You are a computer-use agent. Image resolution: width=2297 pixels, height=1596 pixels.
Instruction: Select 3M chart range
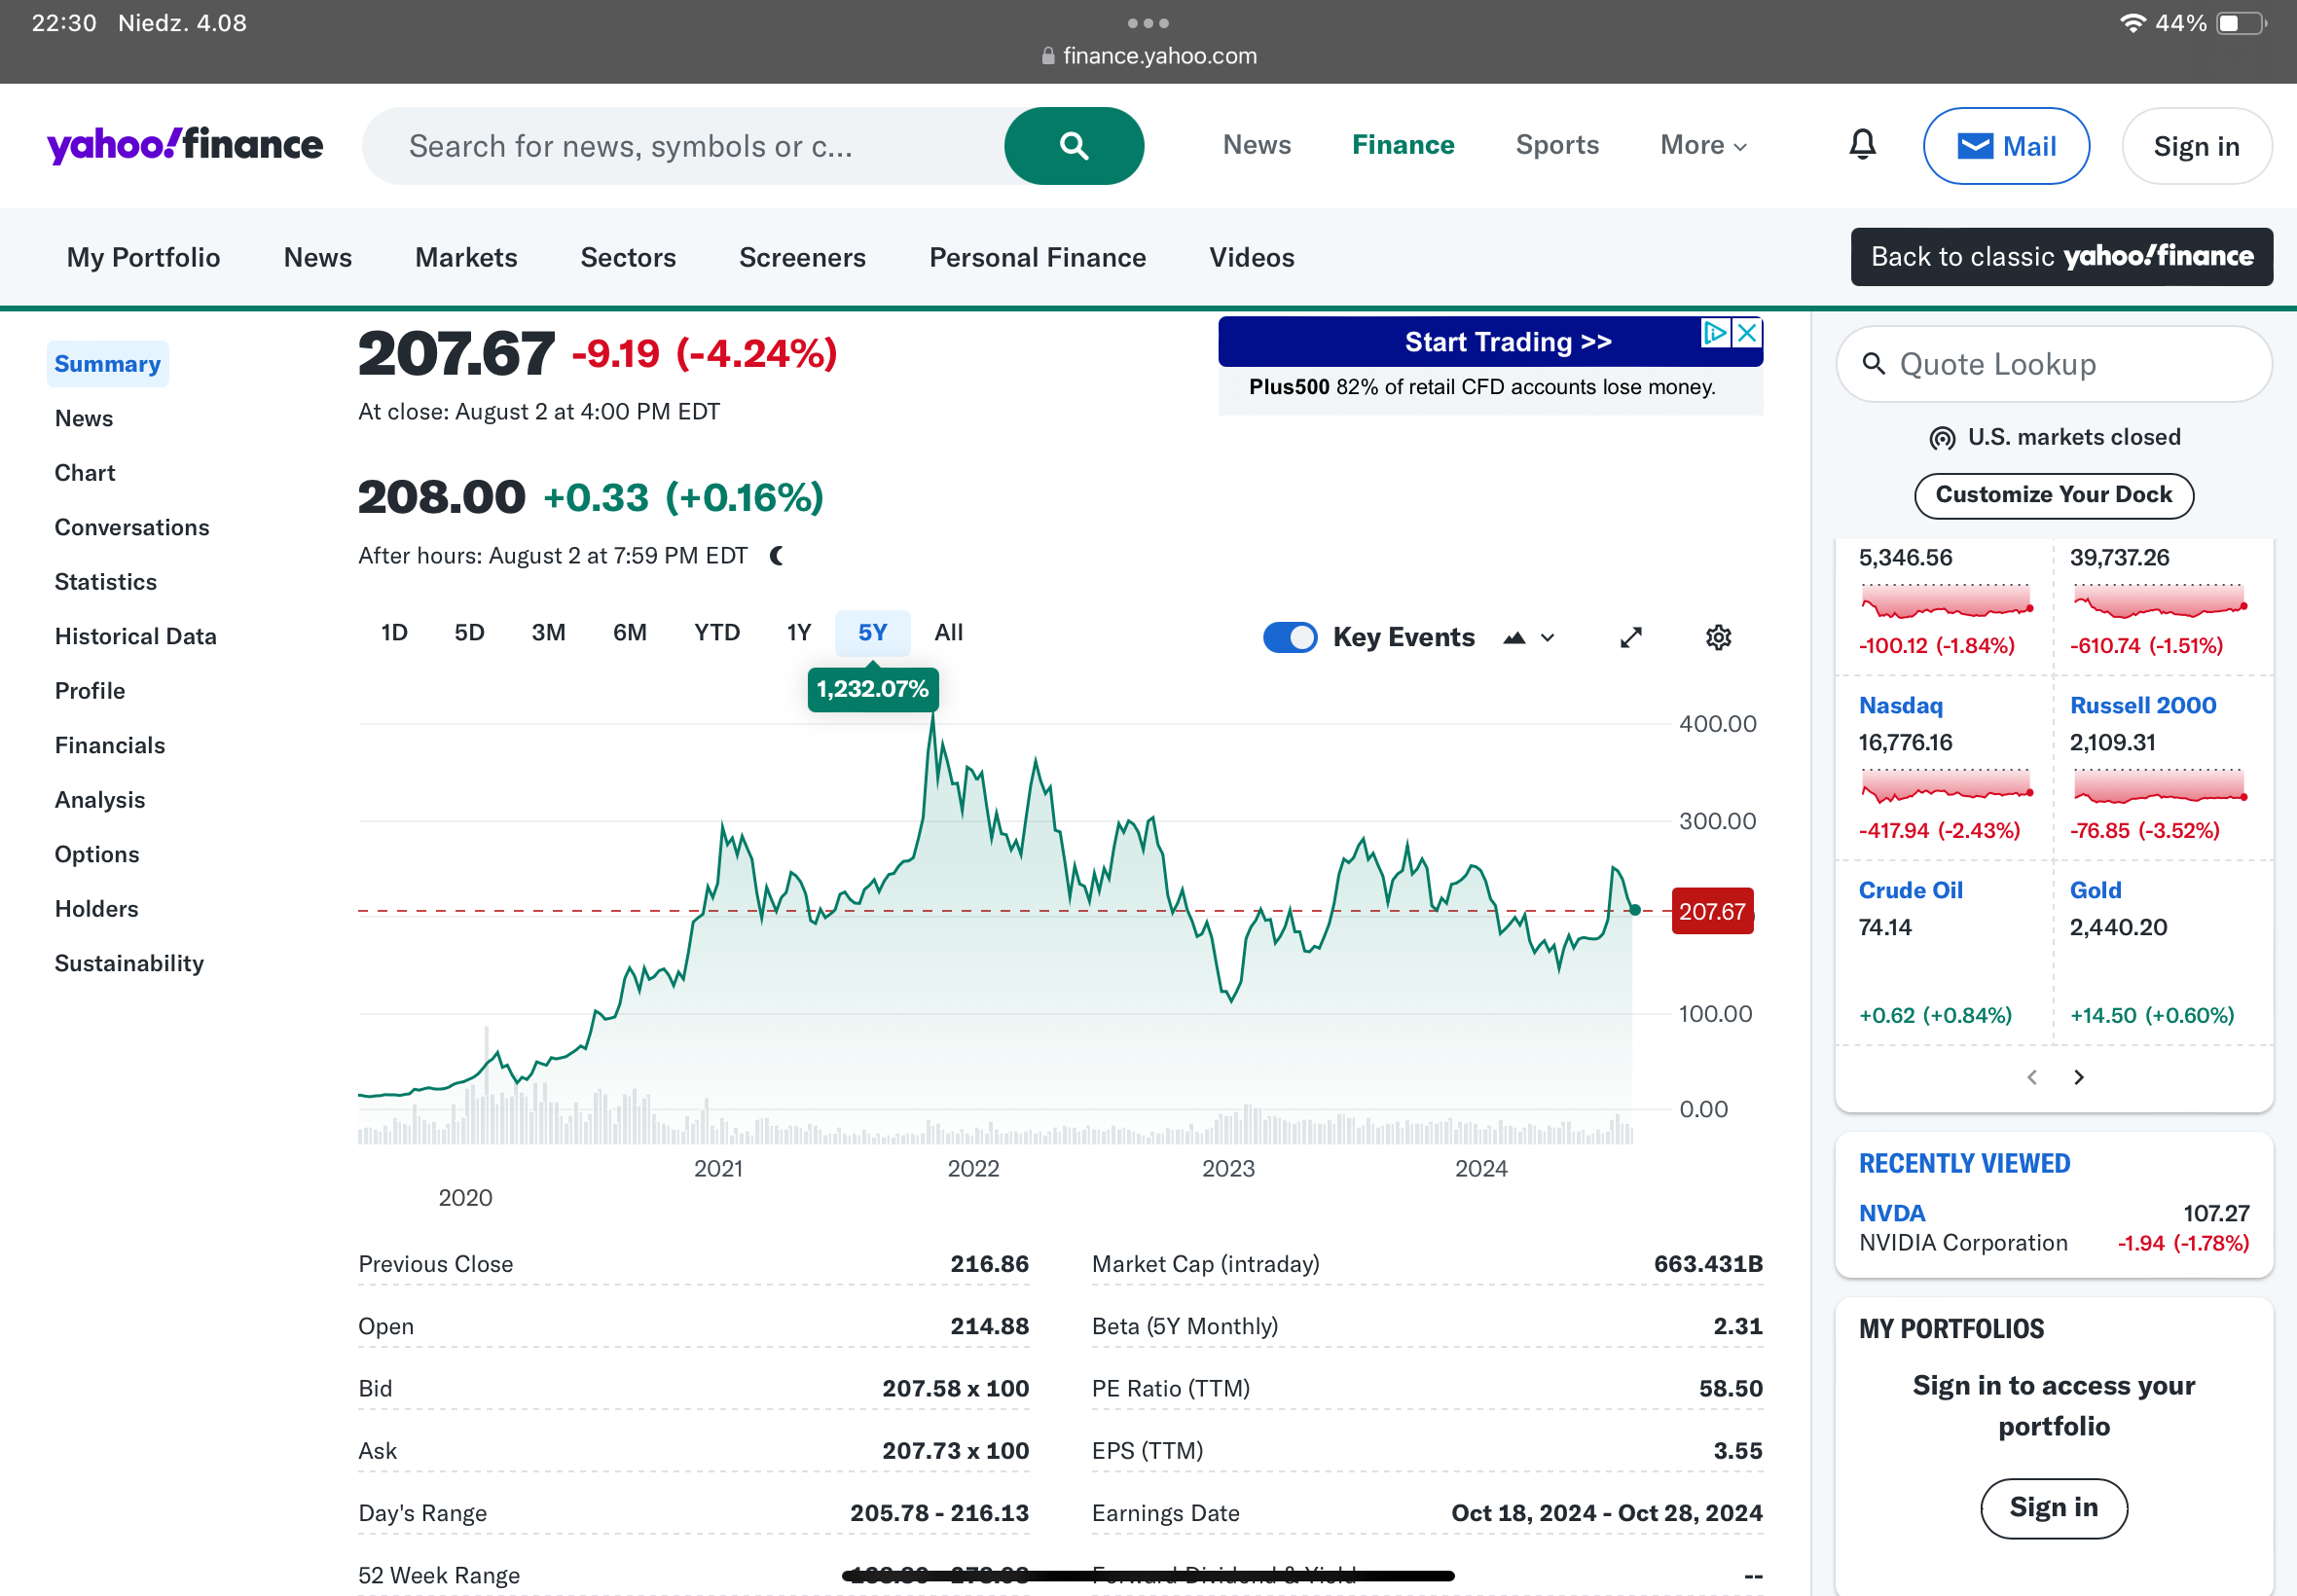(x=548, y=632)
